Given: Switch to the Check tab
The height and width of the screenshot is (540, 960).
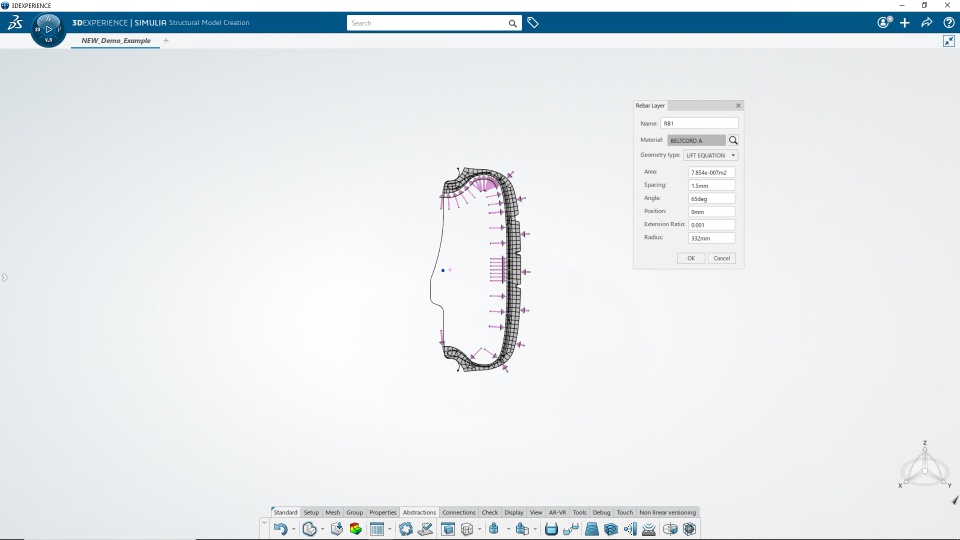Looking at the screenshot, I should [x=490, y=512].
